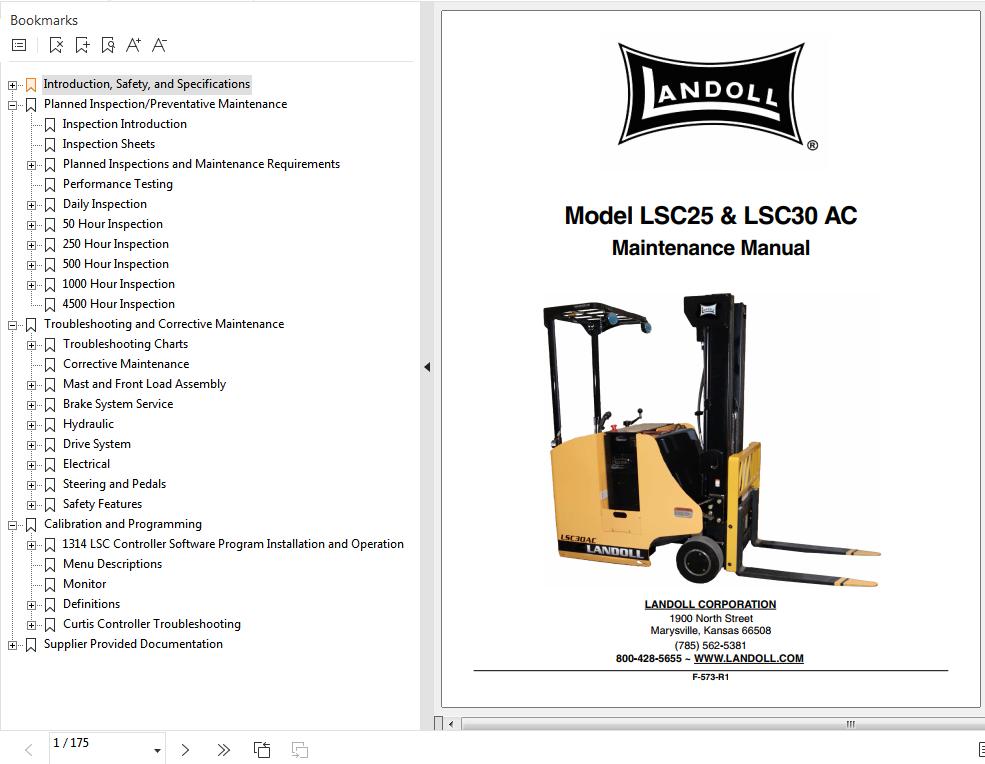Click the grayed next view icon
The image size is (985, 764).
point(300,750)
